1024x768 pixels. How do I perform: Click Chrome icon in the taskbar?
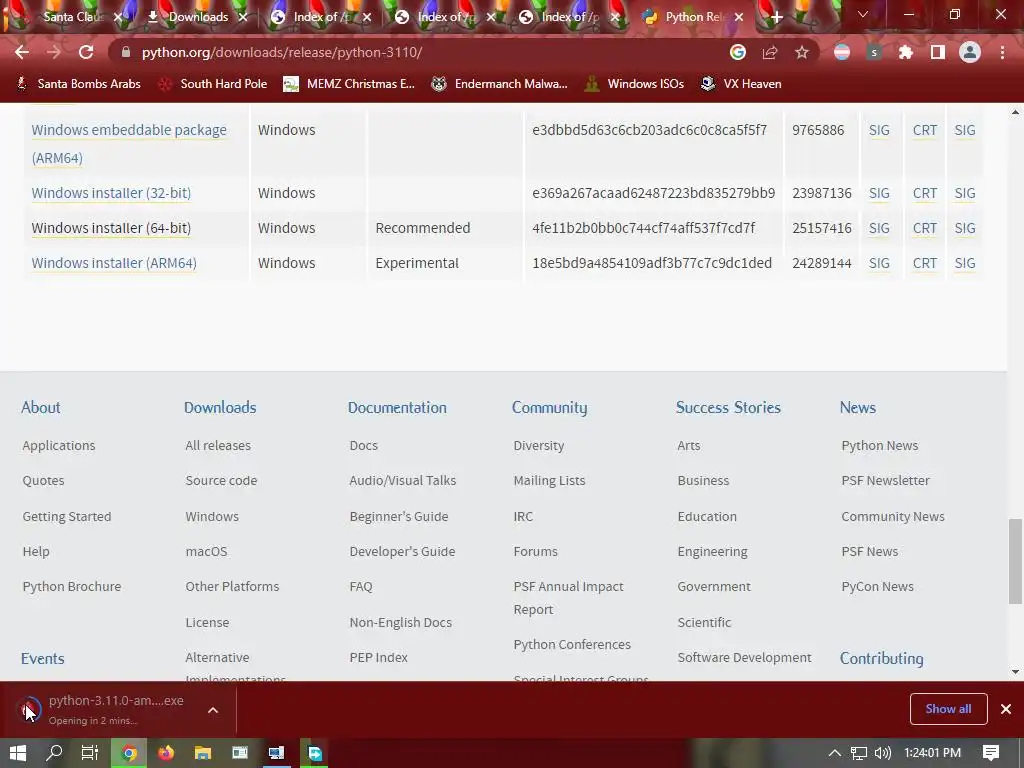(129, 753)
